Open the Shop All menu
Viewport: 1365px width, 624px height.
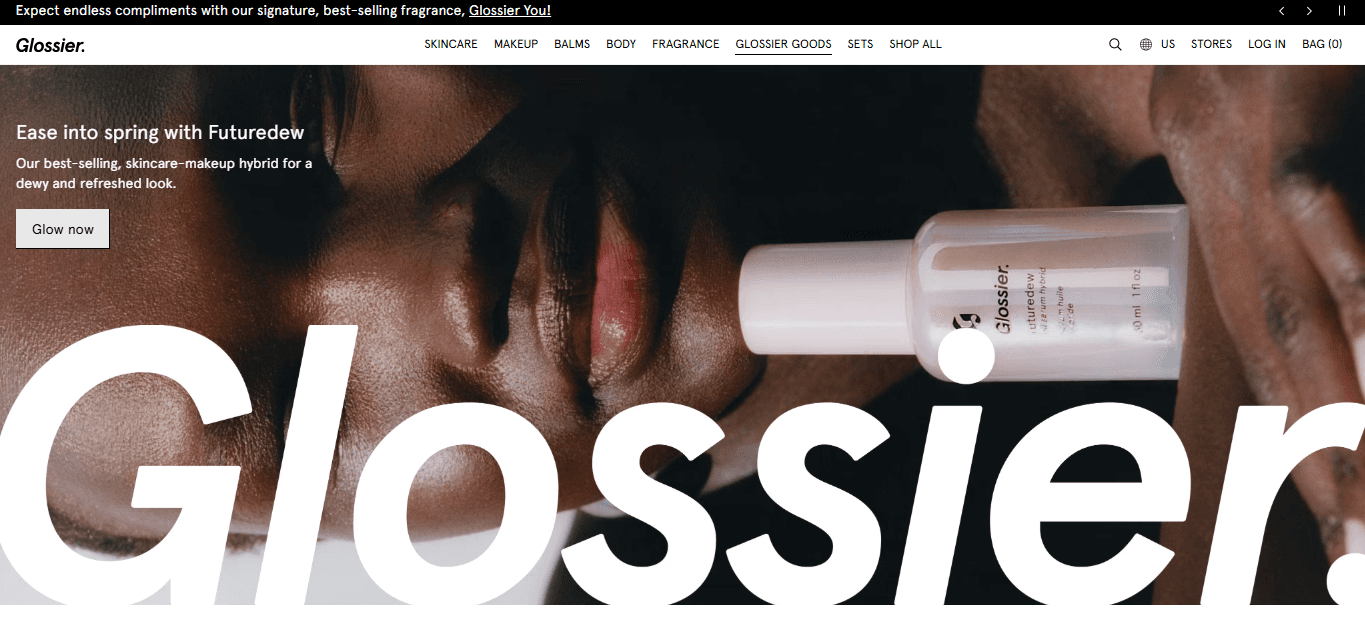(915, 44)
